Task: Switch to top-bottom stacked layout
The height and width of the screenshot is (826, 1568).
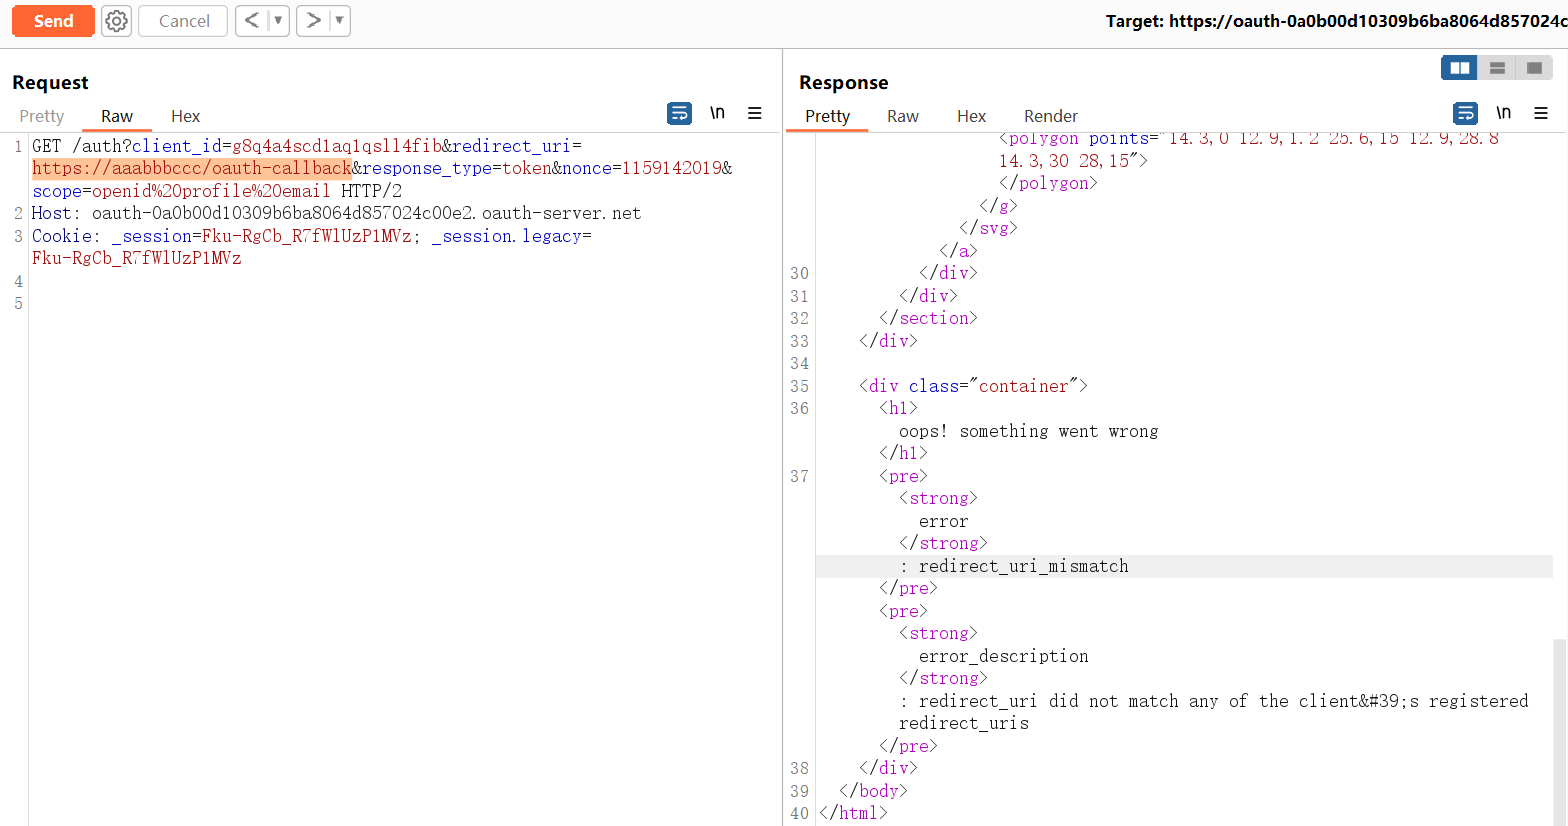Action: click(x=1497, y=68)
